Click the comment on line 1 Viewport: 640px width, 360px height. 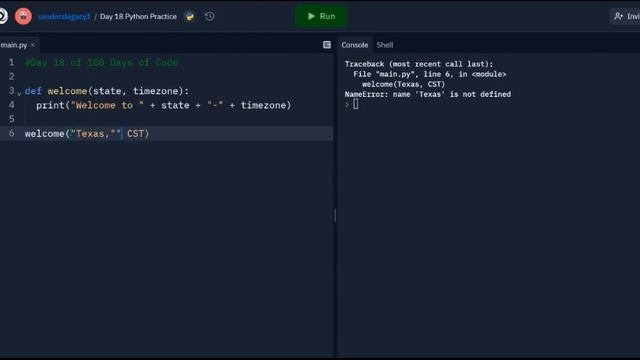tap(101, 63)
